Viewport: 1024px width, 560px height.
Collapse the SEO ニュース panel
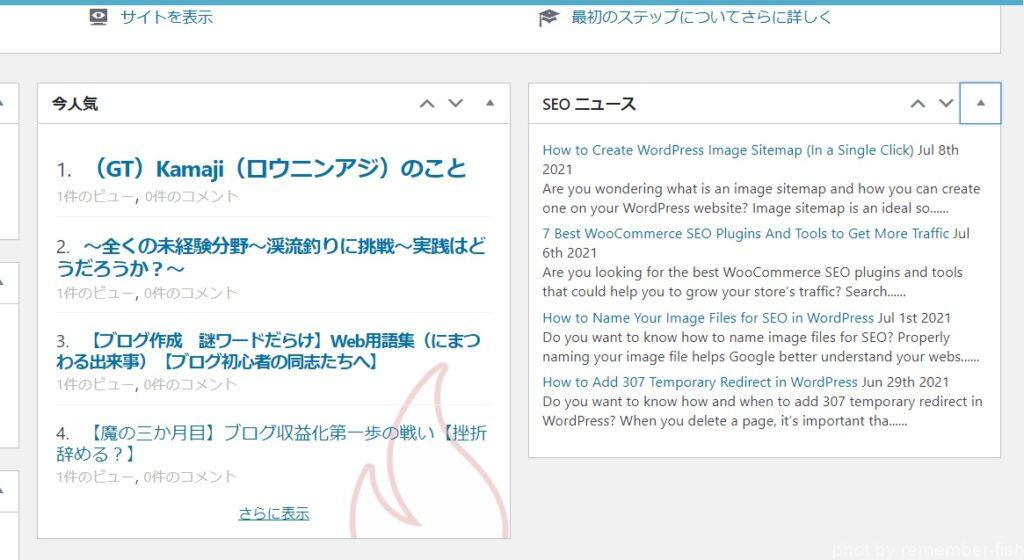[x=980, y=103]
